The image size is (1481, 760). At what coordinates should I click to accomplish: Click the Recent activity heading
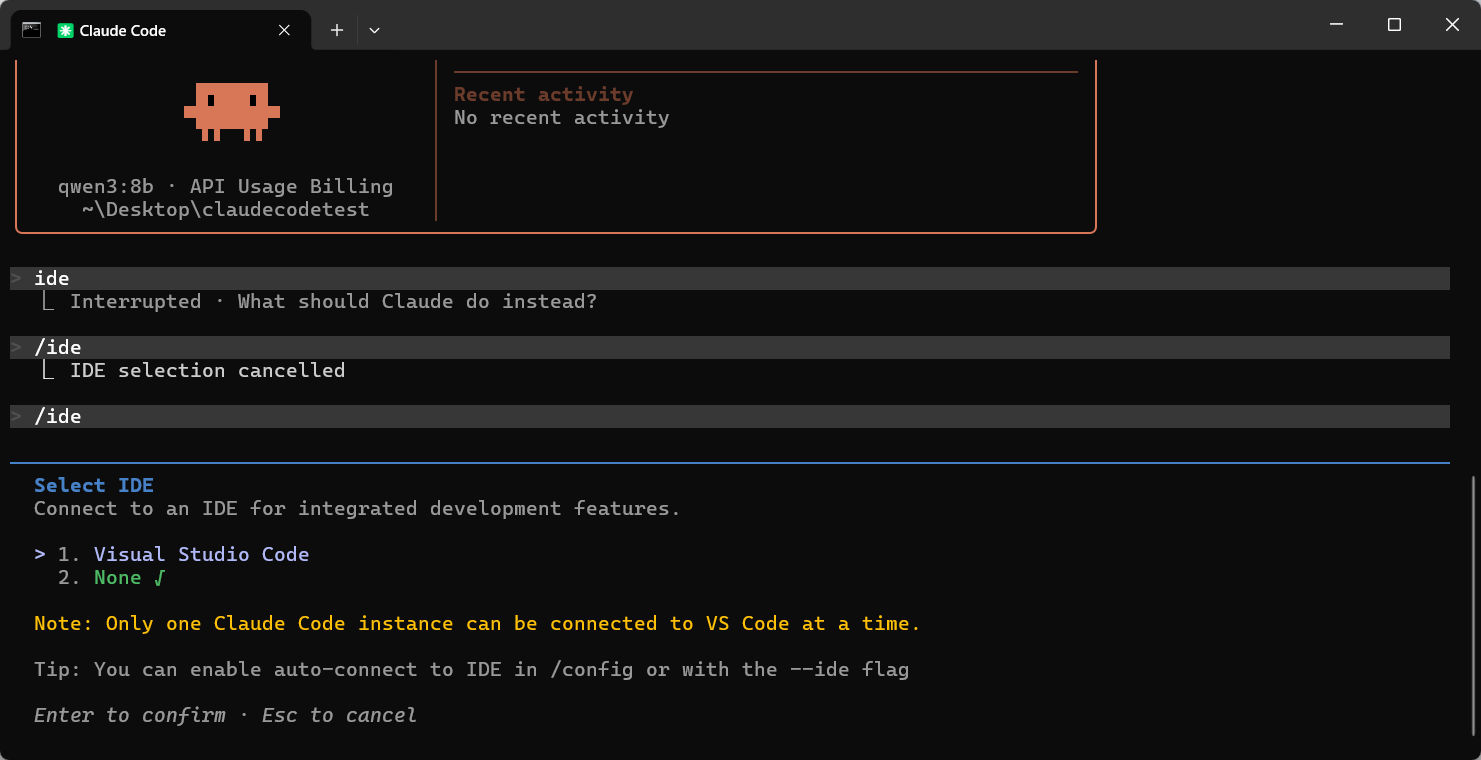coord(543,94)
